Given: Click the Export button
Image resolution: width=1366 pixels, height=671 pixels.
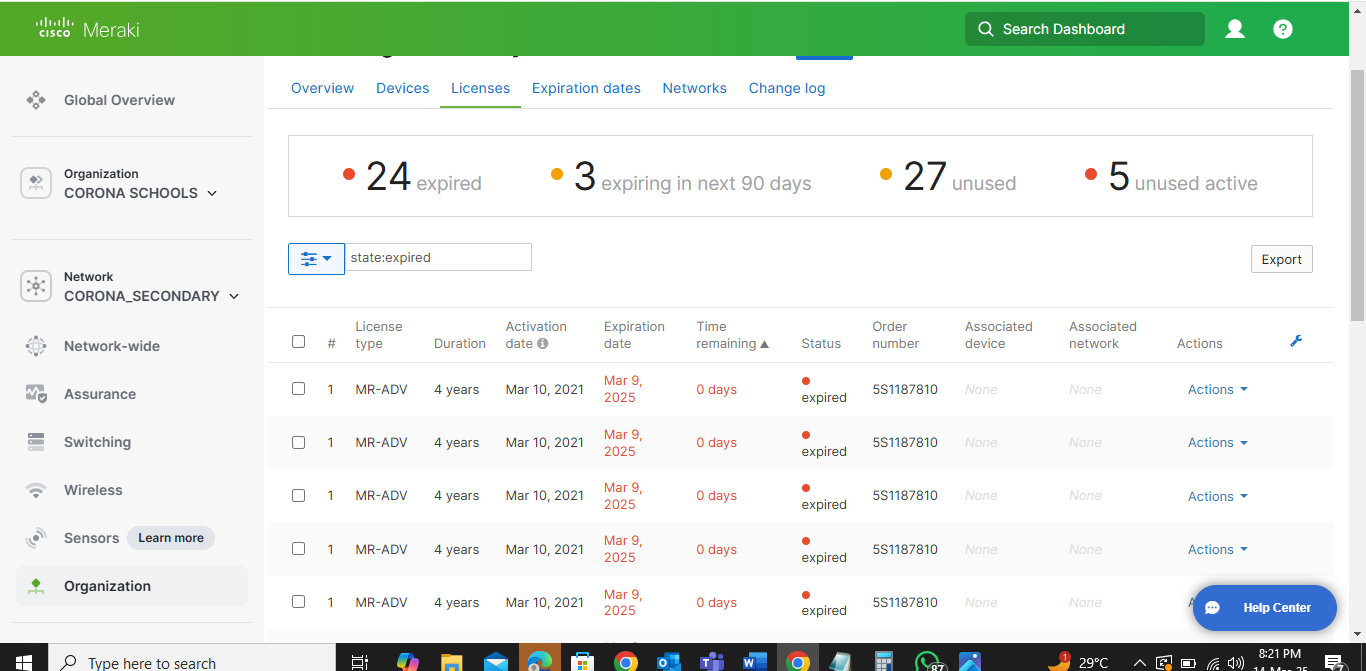Looking at the screenshot, I should pyautogui.click(x=1281, y=258).
